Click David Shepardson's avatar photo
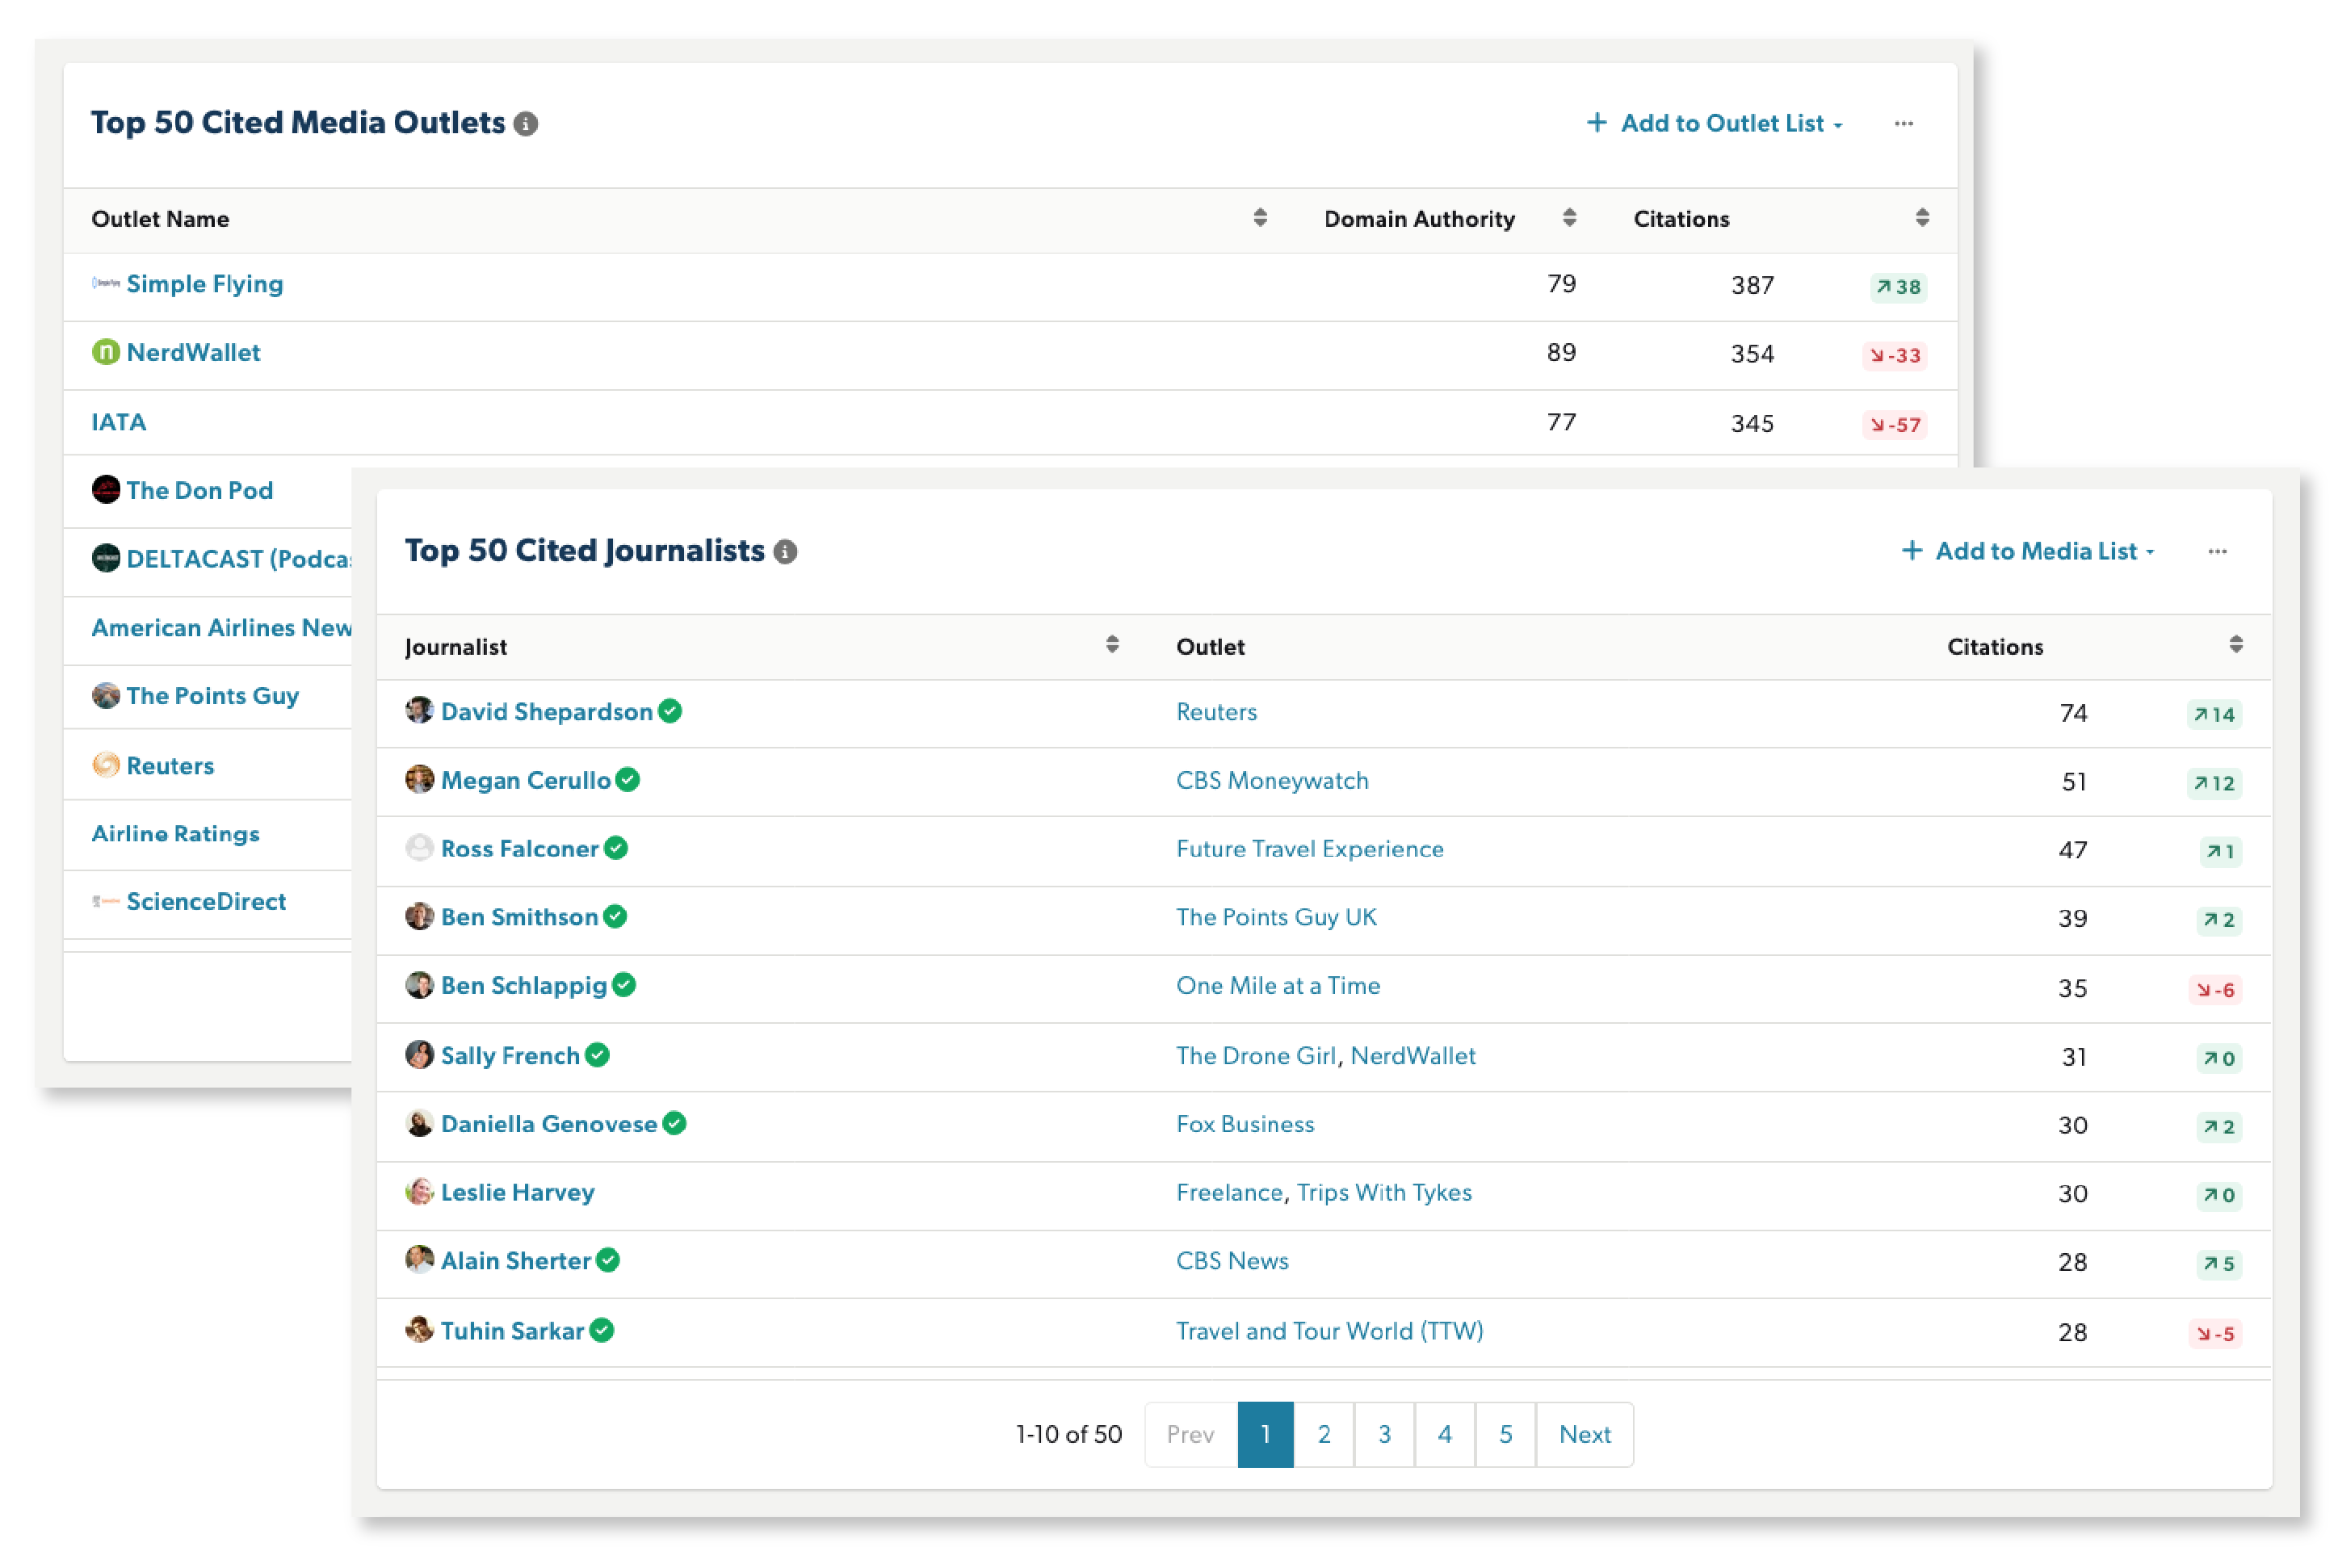2338x1568 pixels. tap(419, 711)
